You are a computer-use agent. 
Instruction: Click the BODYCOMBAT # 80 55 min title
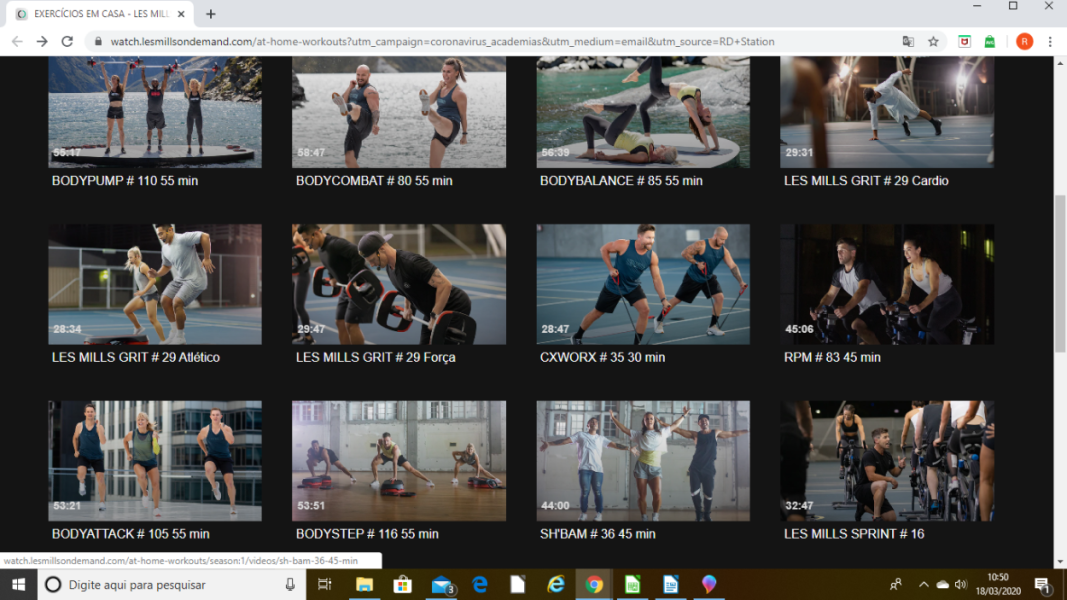coord(374,181)
